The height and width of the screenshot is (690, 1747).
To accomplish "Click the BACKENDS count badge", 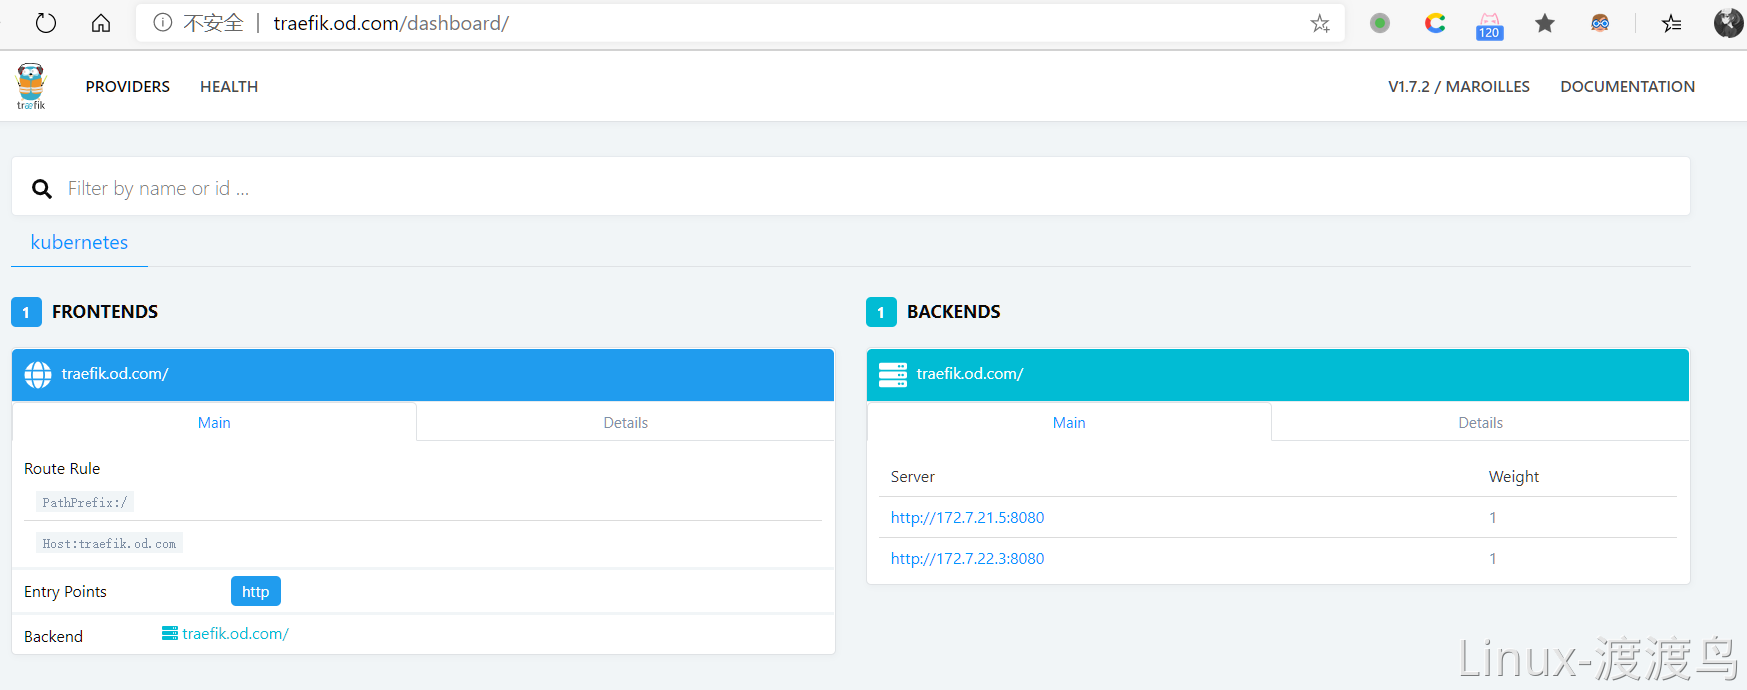I will pos(881,312).
